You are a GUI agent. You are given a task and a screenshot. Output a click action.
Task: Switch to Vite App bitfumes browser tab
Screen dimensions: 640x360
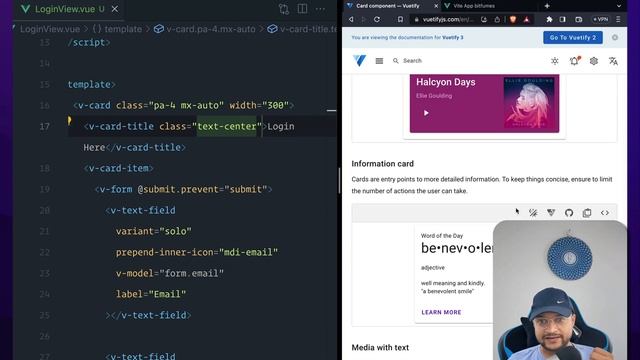pyautogui.click(x=474, y=6)
